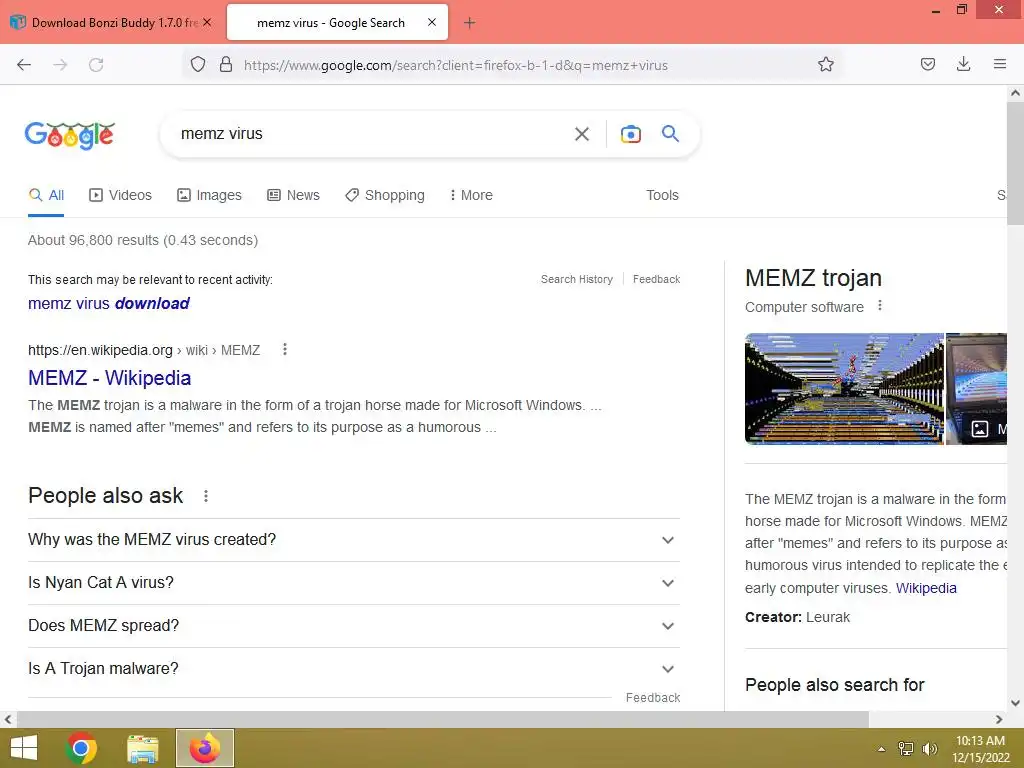1024x768 pixels.
Task: Expand 'Is Nyan Cat A virus?'
Action: coord(353,583)
